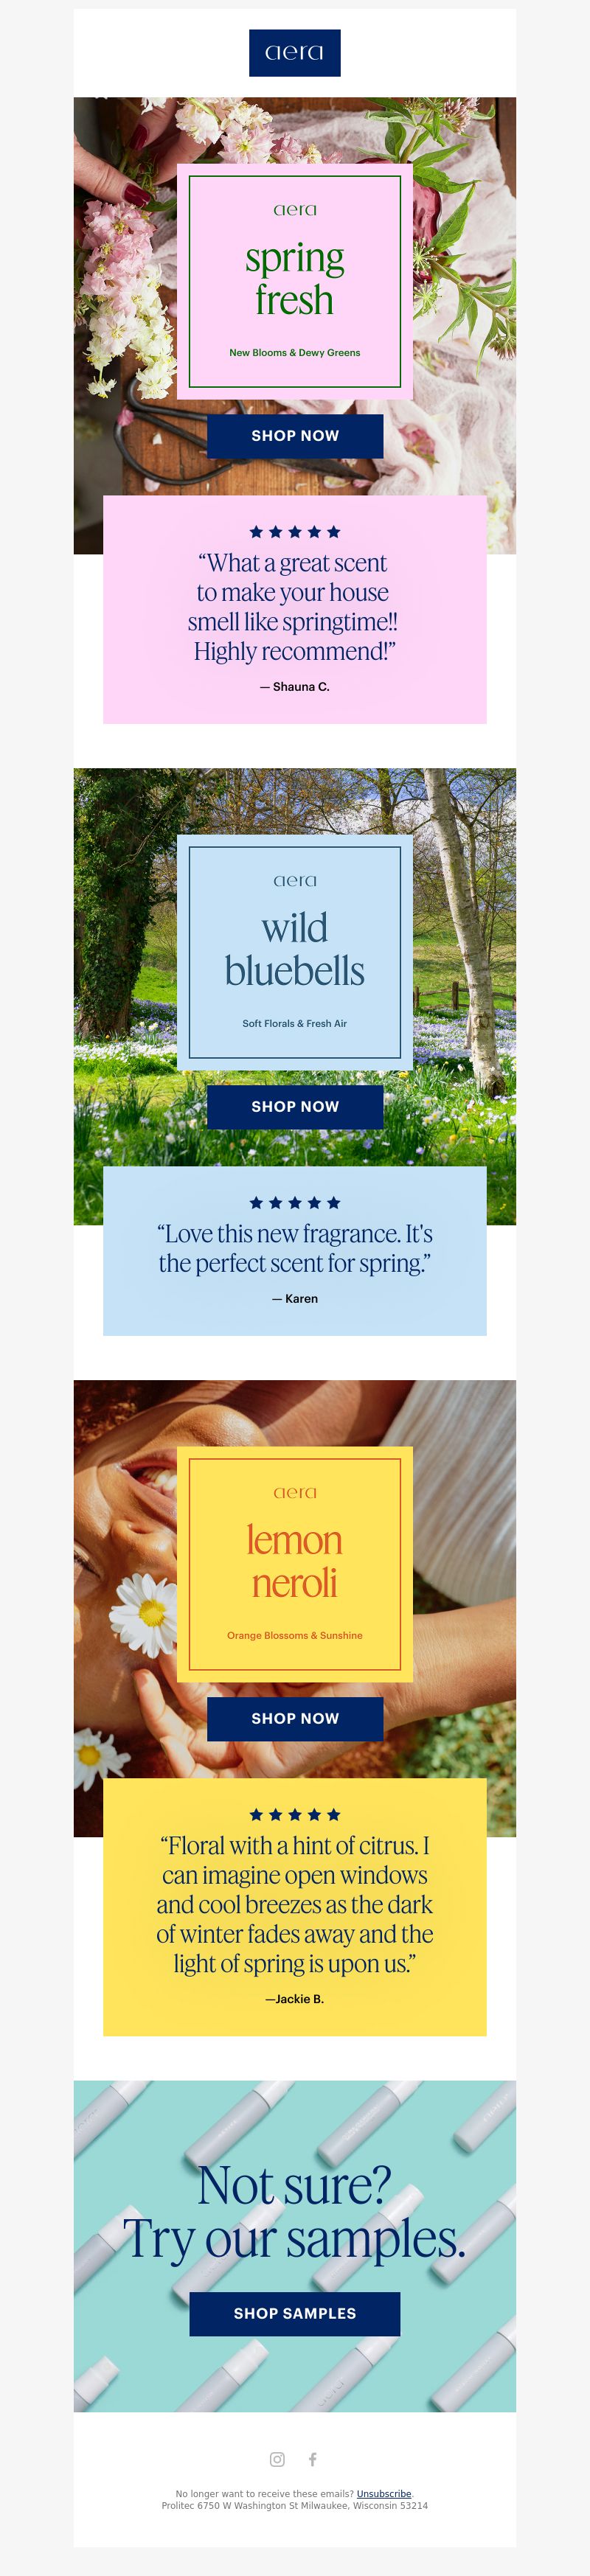Open the Instagram icon in the footer
Image resolution: width=590 pixels, height=2576 pixels.
click(x=277, y=2459)
